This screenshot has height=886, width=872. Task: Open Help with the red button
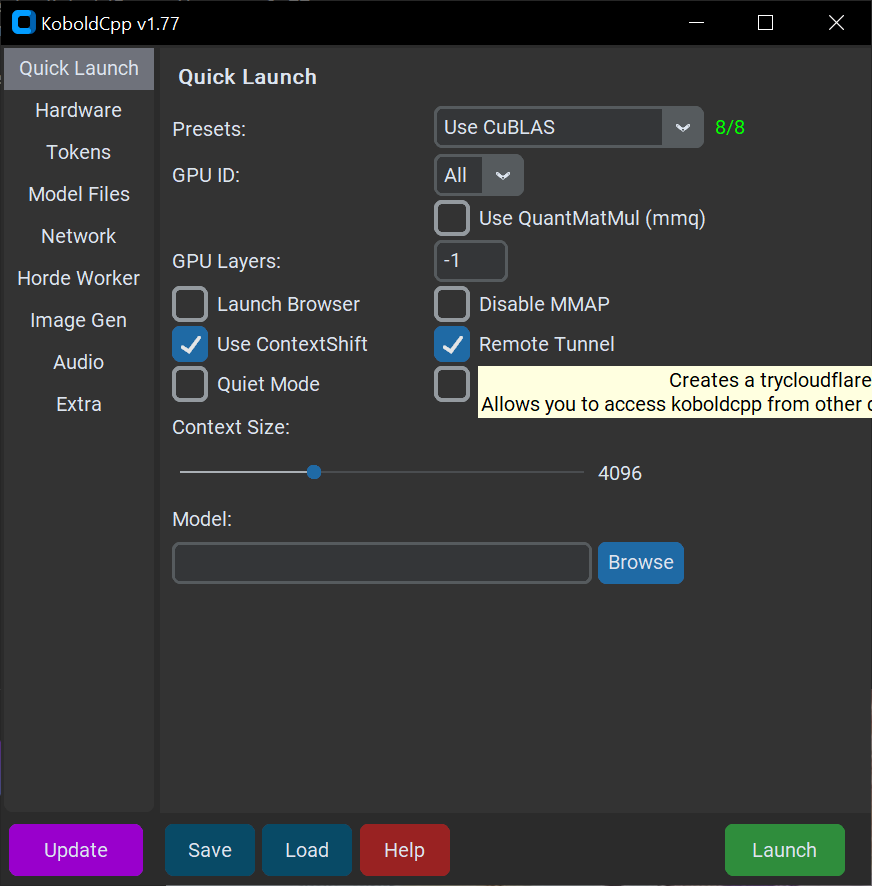405,850
